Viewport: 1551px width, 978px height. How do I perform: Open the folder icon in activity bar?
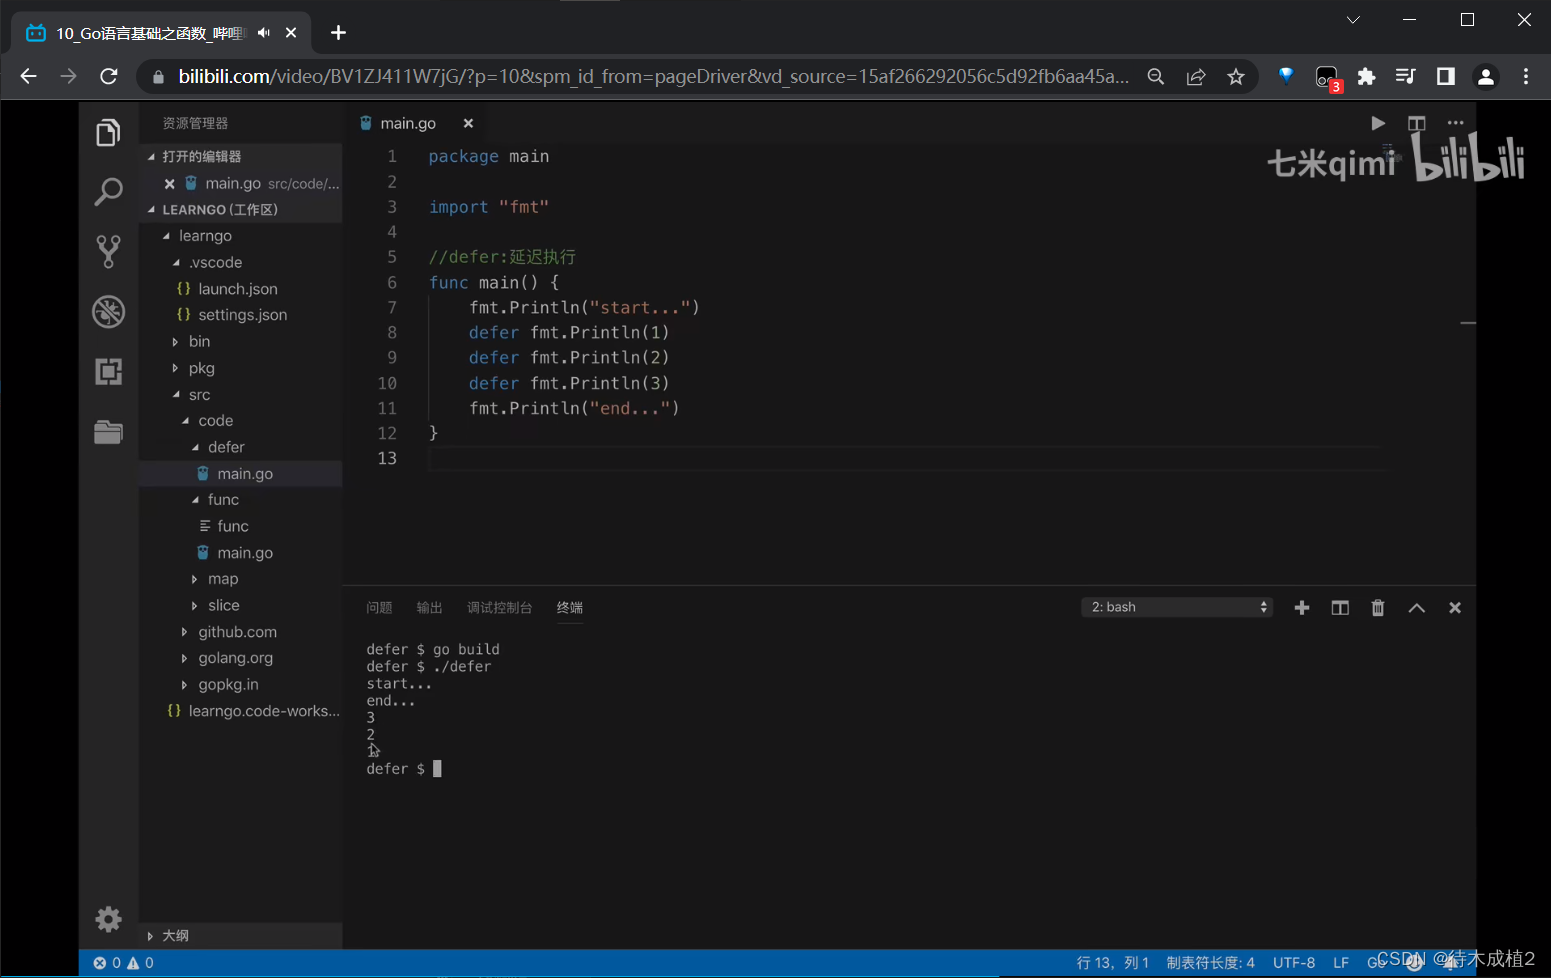point(108,431)
